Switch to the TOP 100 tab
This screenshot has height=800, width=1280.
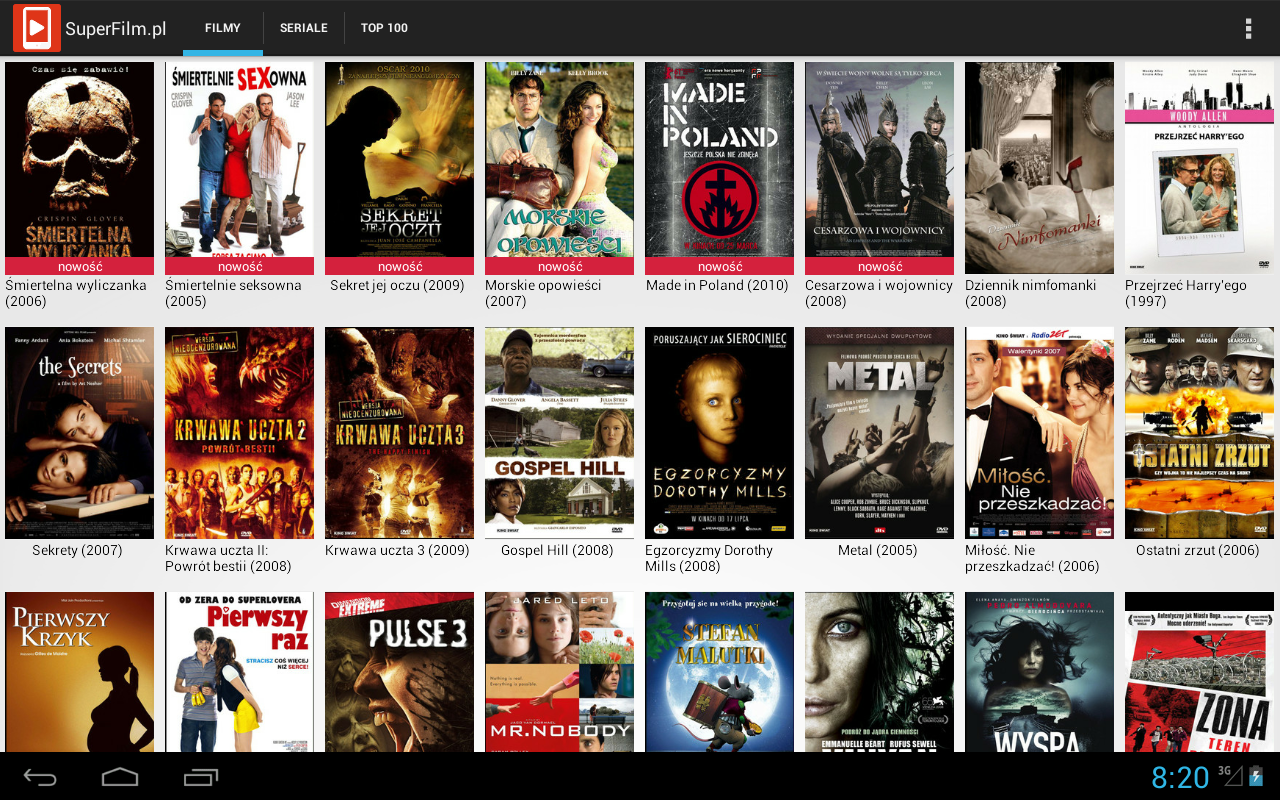(x=384, y=28)
